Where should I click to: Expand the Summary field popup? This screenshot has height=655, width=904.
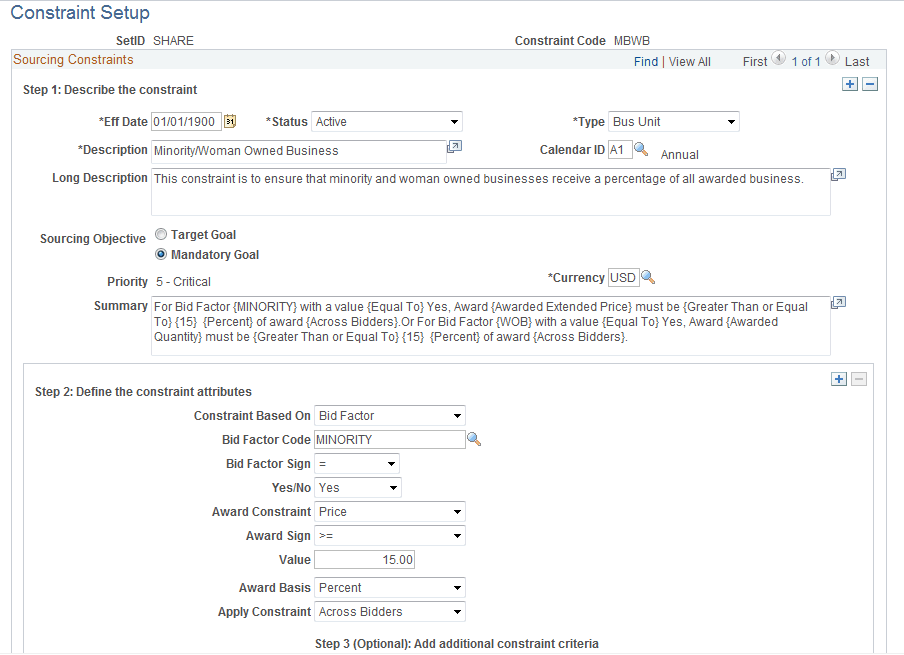coord(838,301)
